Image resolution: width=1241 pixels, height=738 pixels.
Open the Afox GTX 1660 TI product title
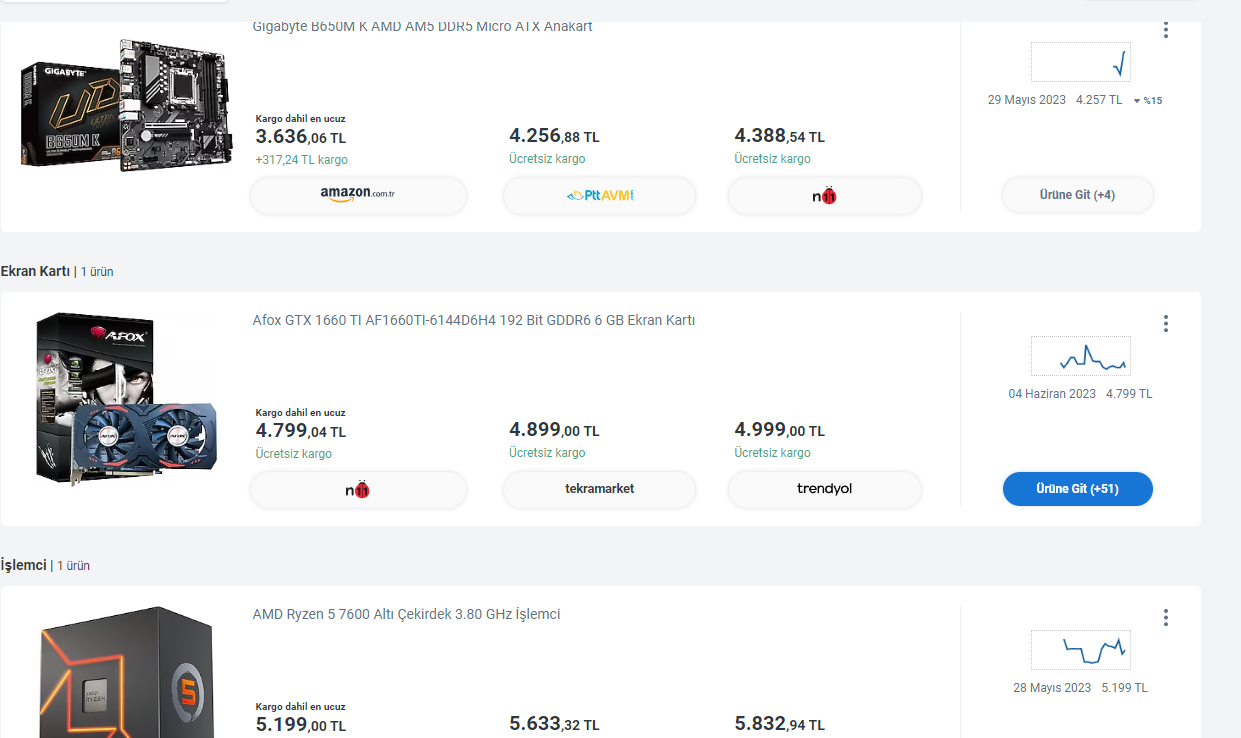473,320
